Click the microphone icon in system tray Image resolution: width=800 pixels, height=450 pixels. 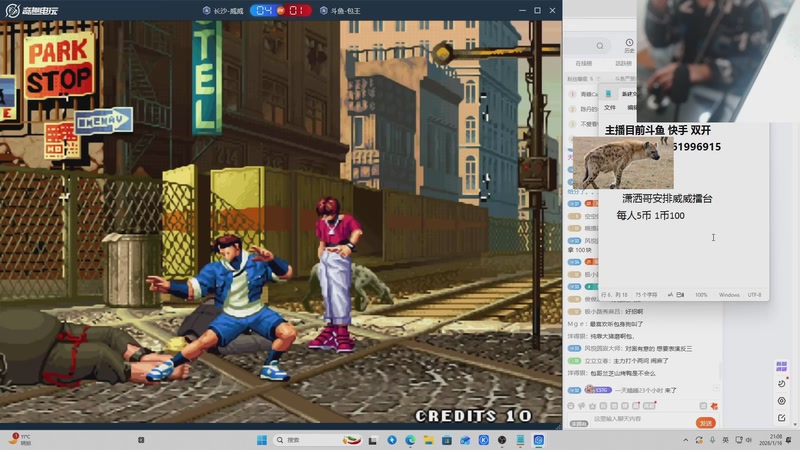pyautogui.click(x=712, y=440)
